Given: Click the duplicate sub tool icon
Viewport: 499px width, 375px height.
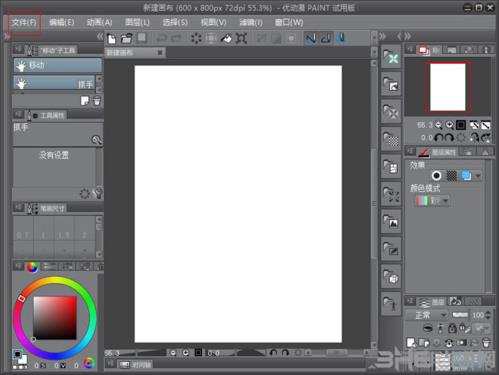Looking at the screenshot, I should point(85,101).
